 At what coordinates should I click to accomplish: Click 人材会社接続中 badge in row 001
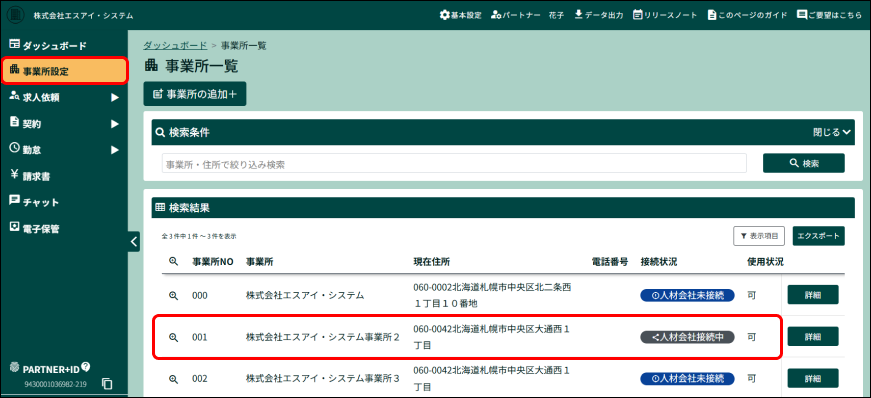pyautogui.click(x=688, y=337)
